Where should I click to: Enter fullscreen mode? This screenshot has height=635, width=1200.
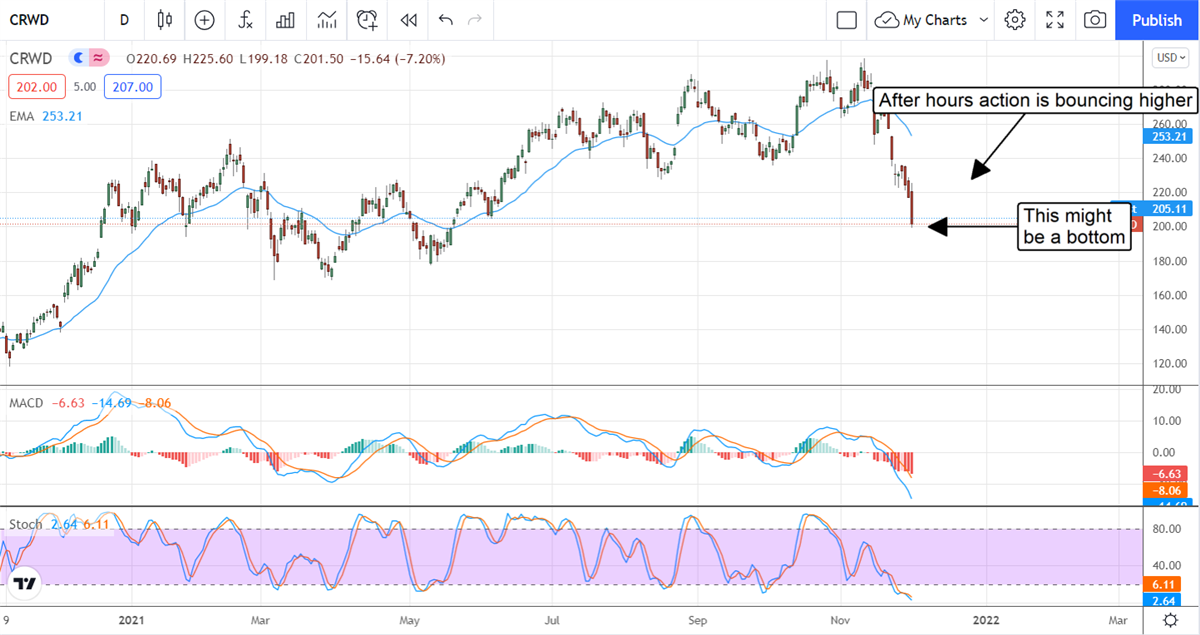coord(1055,20)
